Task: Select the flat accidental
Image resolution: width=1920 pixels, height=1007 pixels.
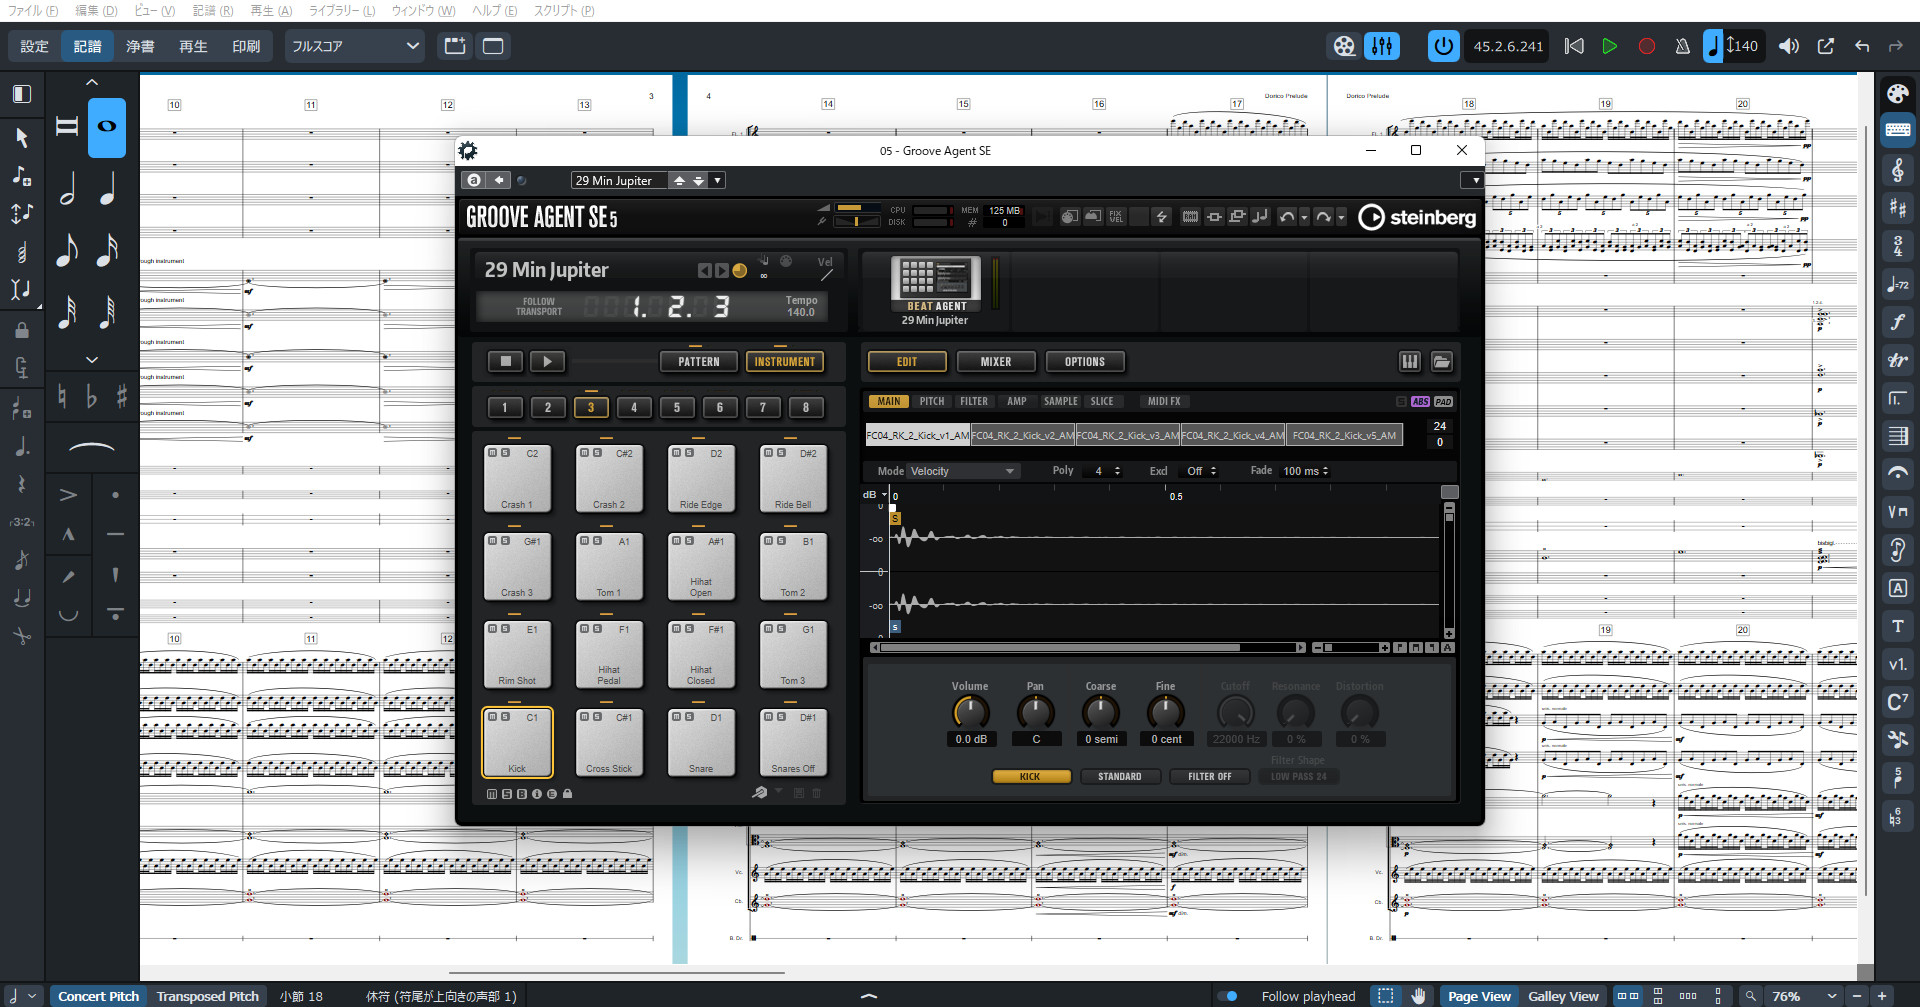Action: [x=91, y=397]
